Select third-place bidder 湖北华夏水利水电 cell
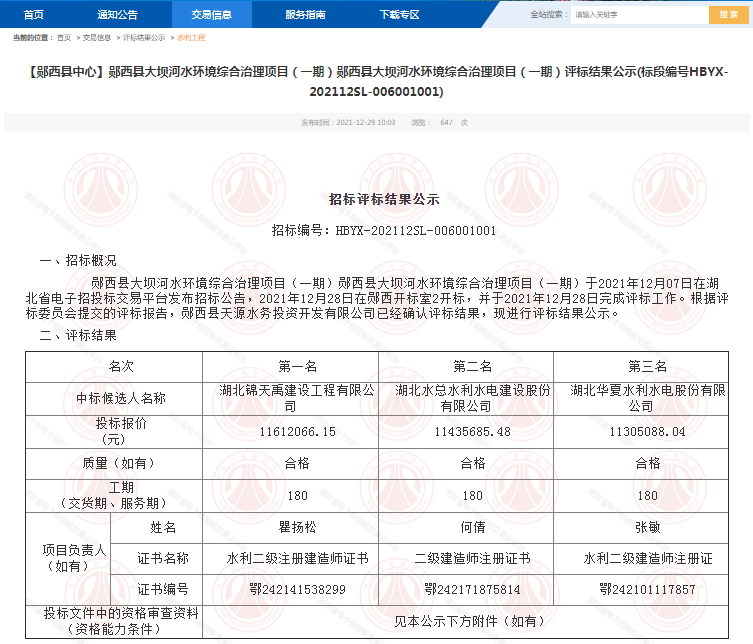This screenshot has width=753, height=644. (x=640, y=398)
